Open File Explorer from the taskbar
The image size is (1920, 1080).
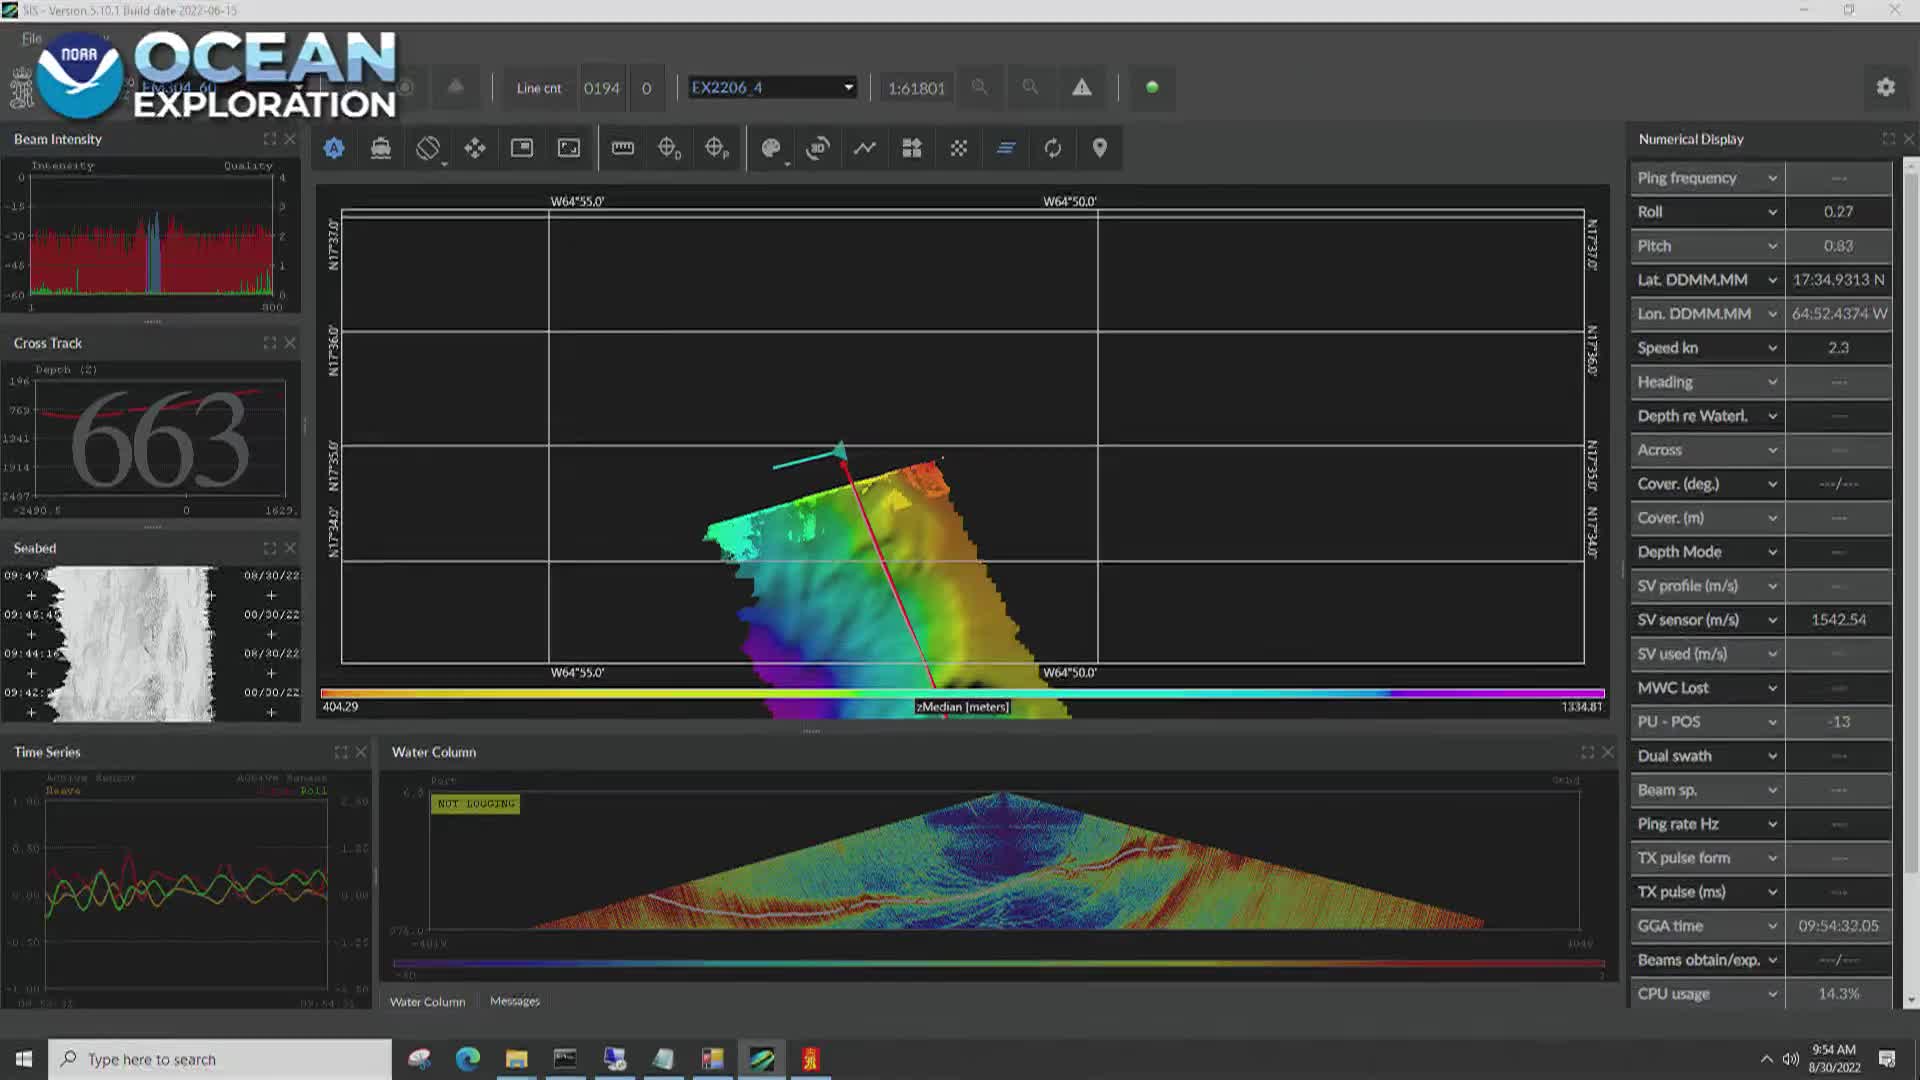516,1059
